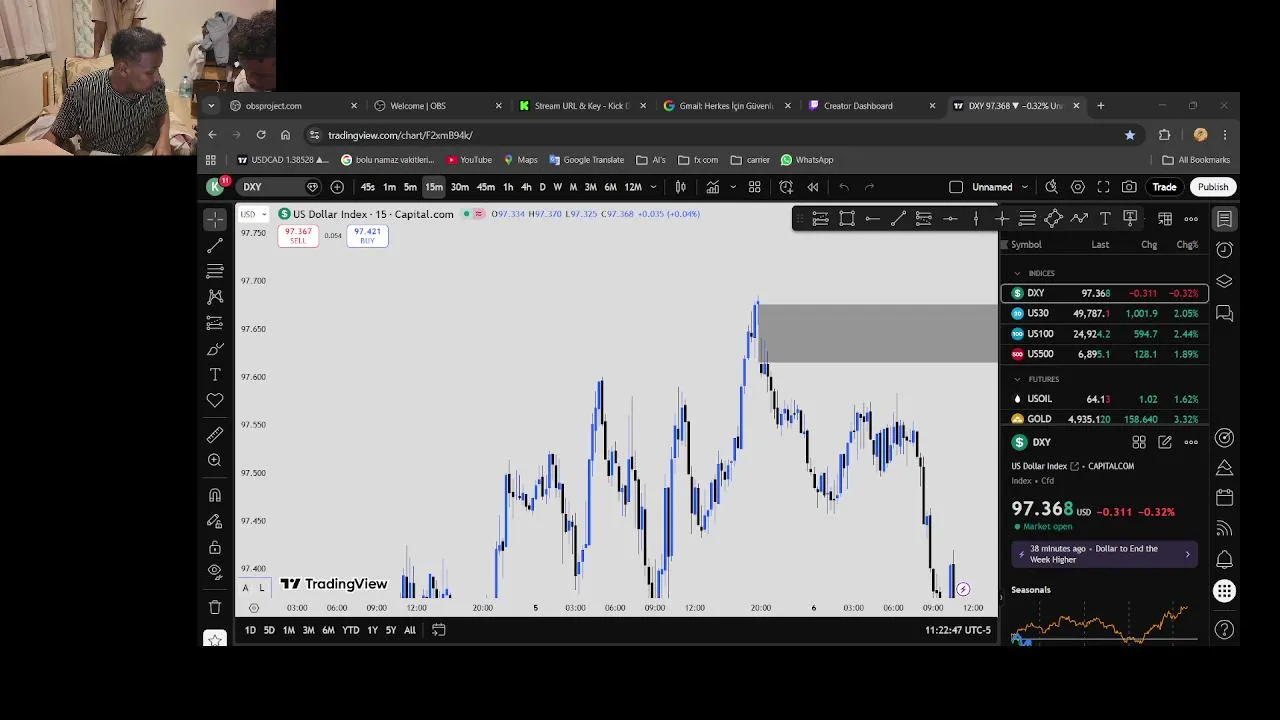Select the 1h timeframe
The height and width of the screenshot is (720, 1280).
point(508,187)
